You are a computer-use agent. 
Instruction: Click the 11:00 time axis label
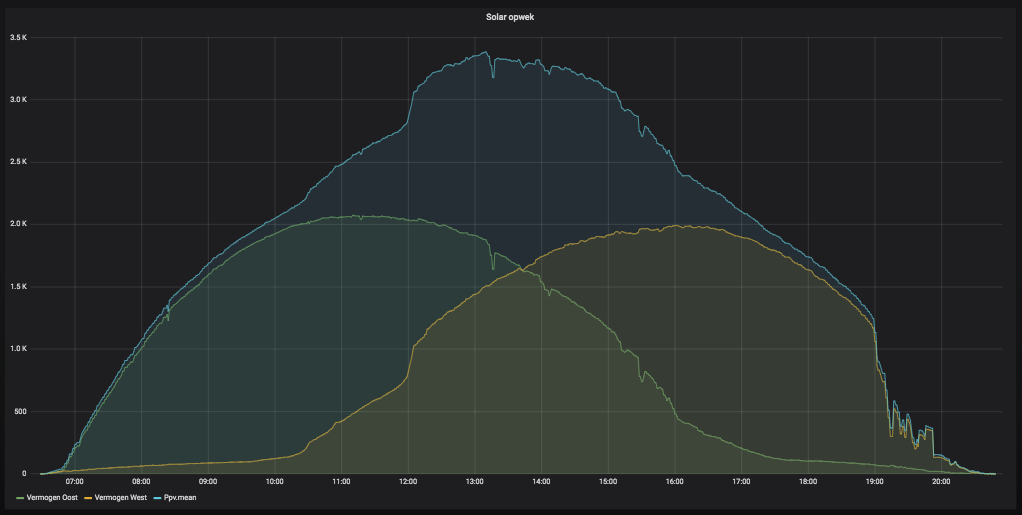(342, 482)
